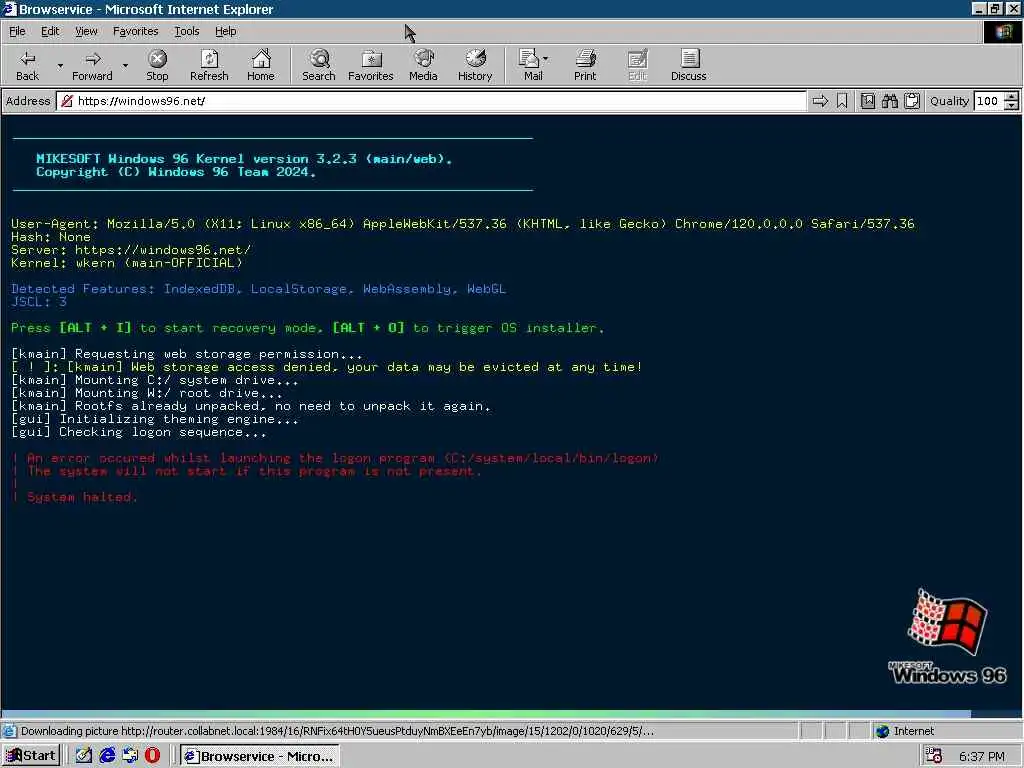Click the 6:37 PM taskbar clock
The image size is (1024, 768).
tap(982, 756)
